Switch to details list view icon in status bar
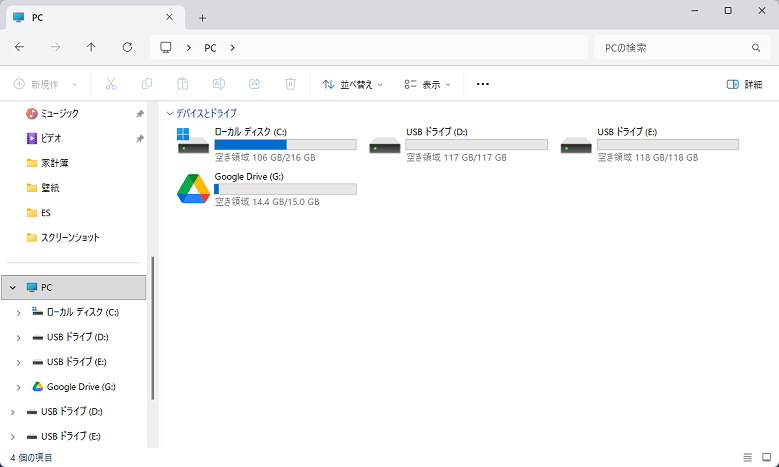The height and width of the screenshot is (467, 779). (x=747, y=457)
